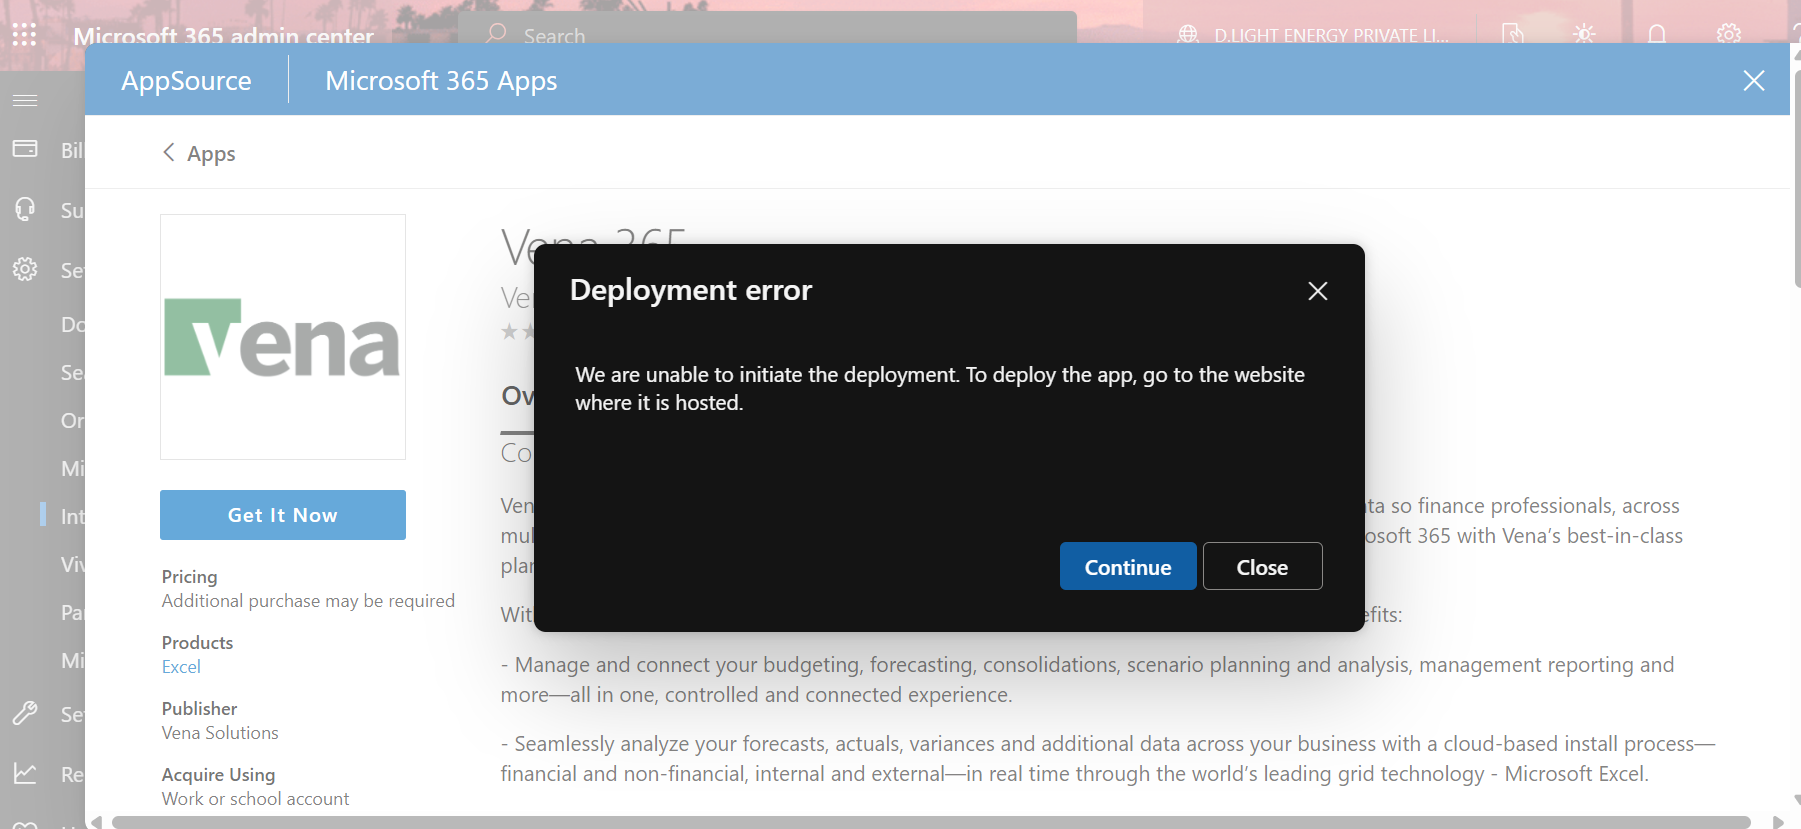Click Continue in the Deployment error dialog
Screen dimensions: 1801x829
[1128, 566]
